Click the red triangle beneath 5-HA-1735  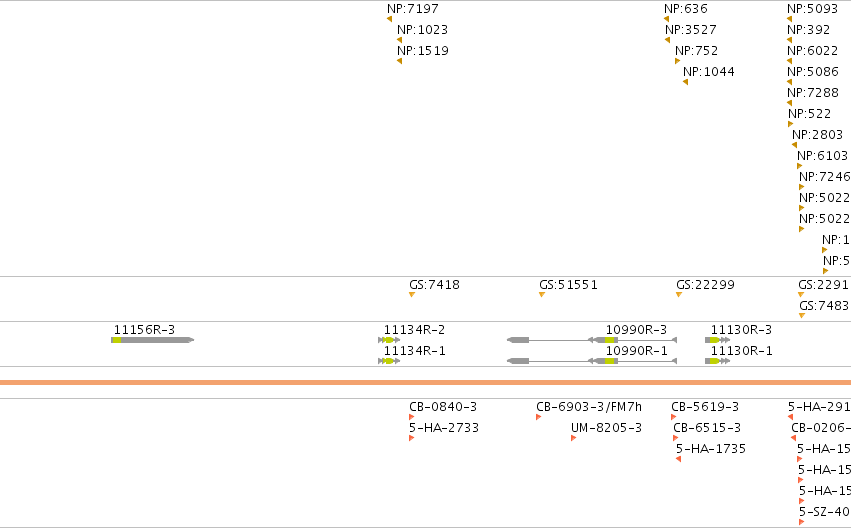click(678, 460)
